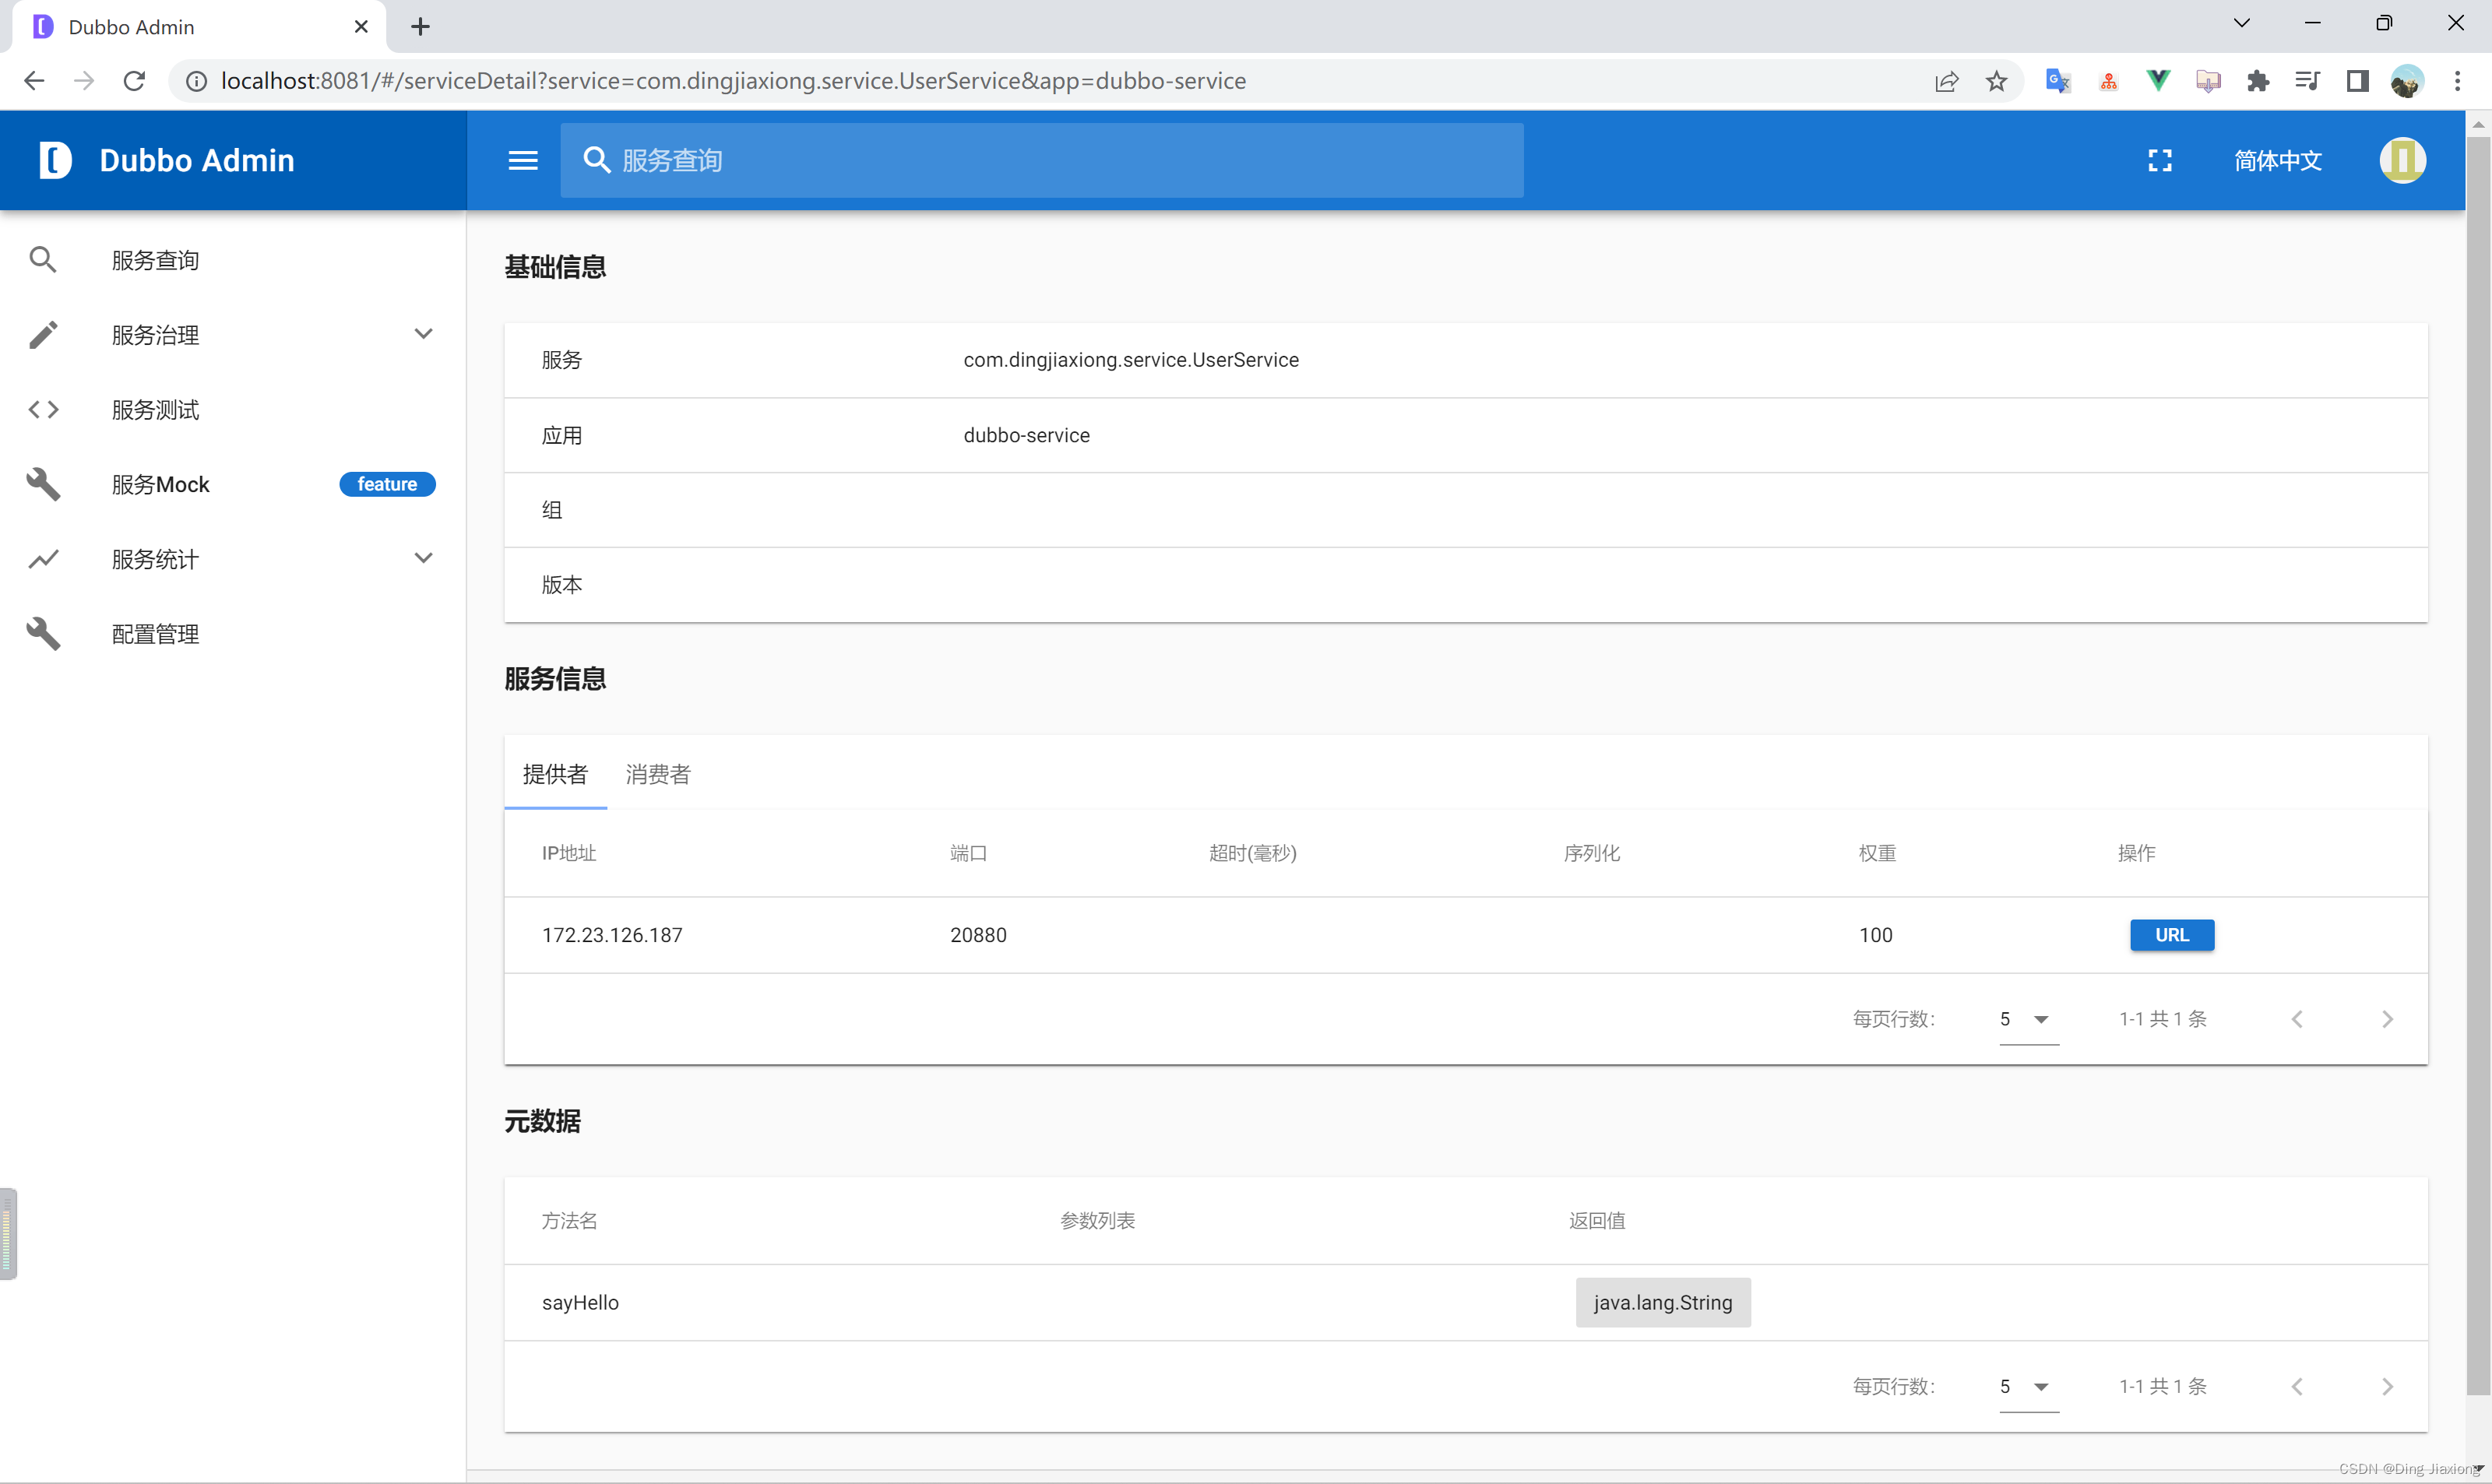
Task: Click the 172.23.126.187 IP address cell
Action: (x=612, y=935)
